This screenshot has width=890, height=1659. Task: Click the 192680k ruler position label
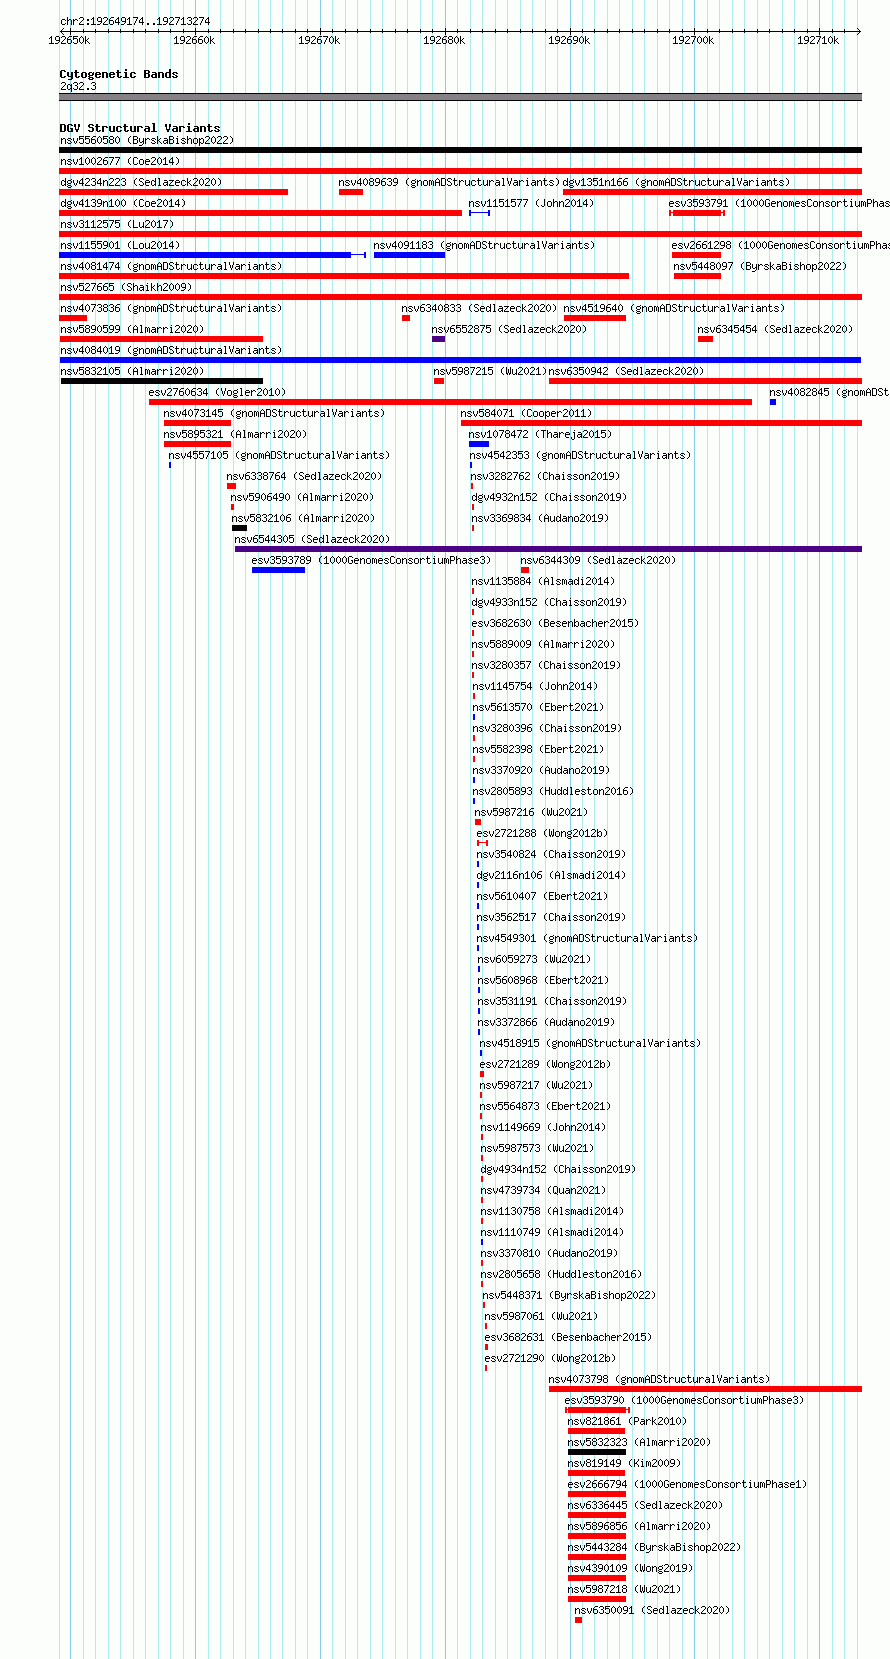point(443,40)
